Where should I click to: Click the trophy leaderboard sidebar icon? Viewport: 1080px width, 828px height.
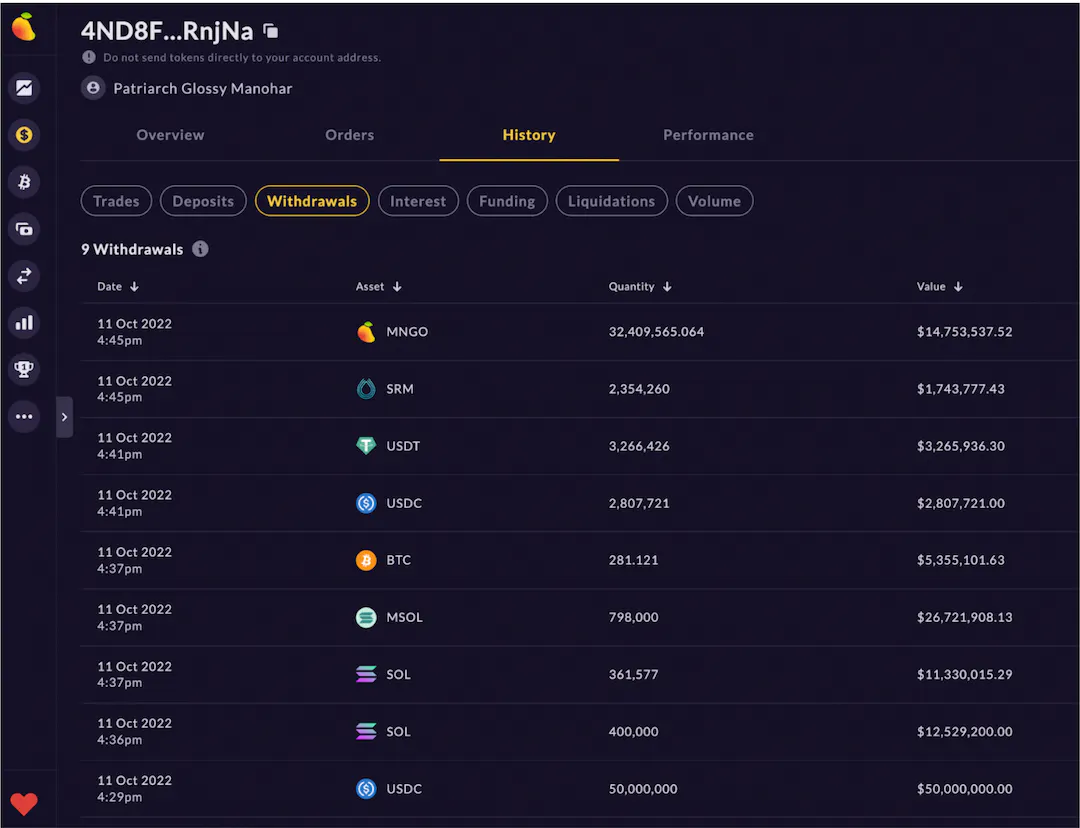[24, 370]
